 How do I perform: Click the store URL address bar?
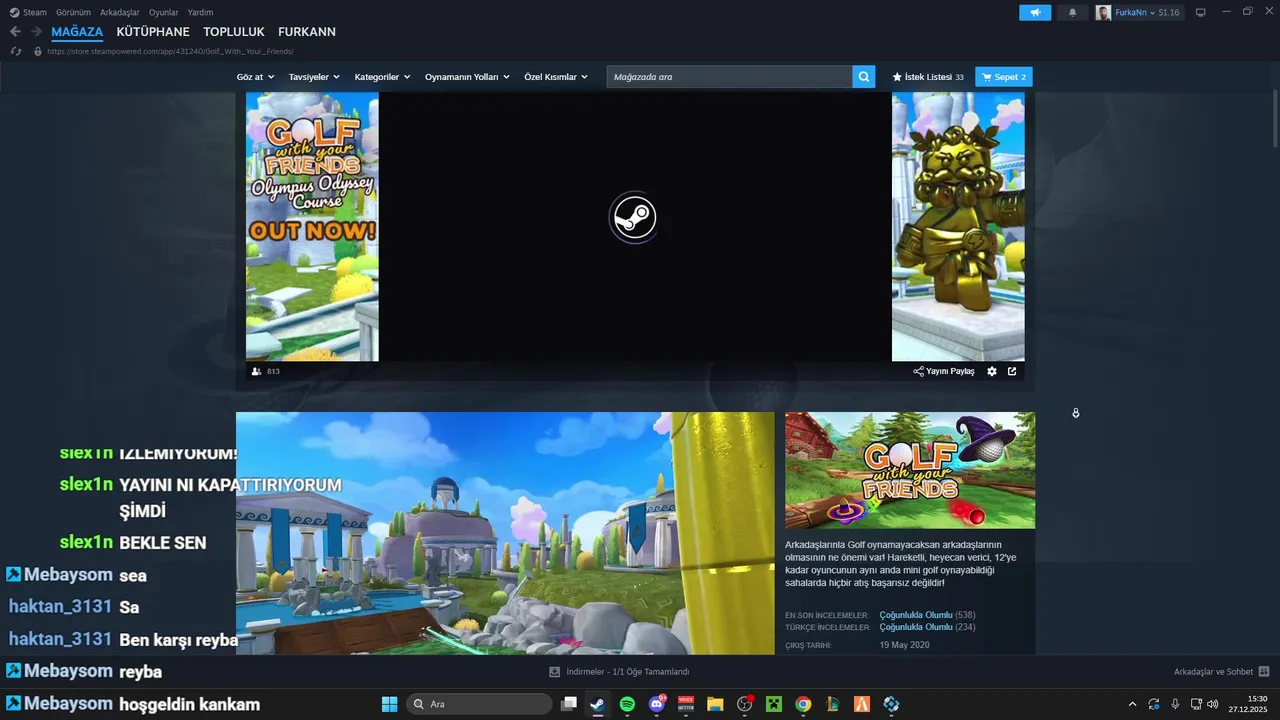click(170, 51)
